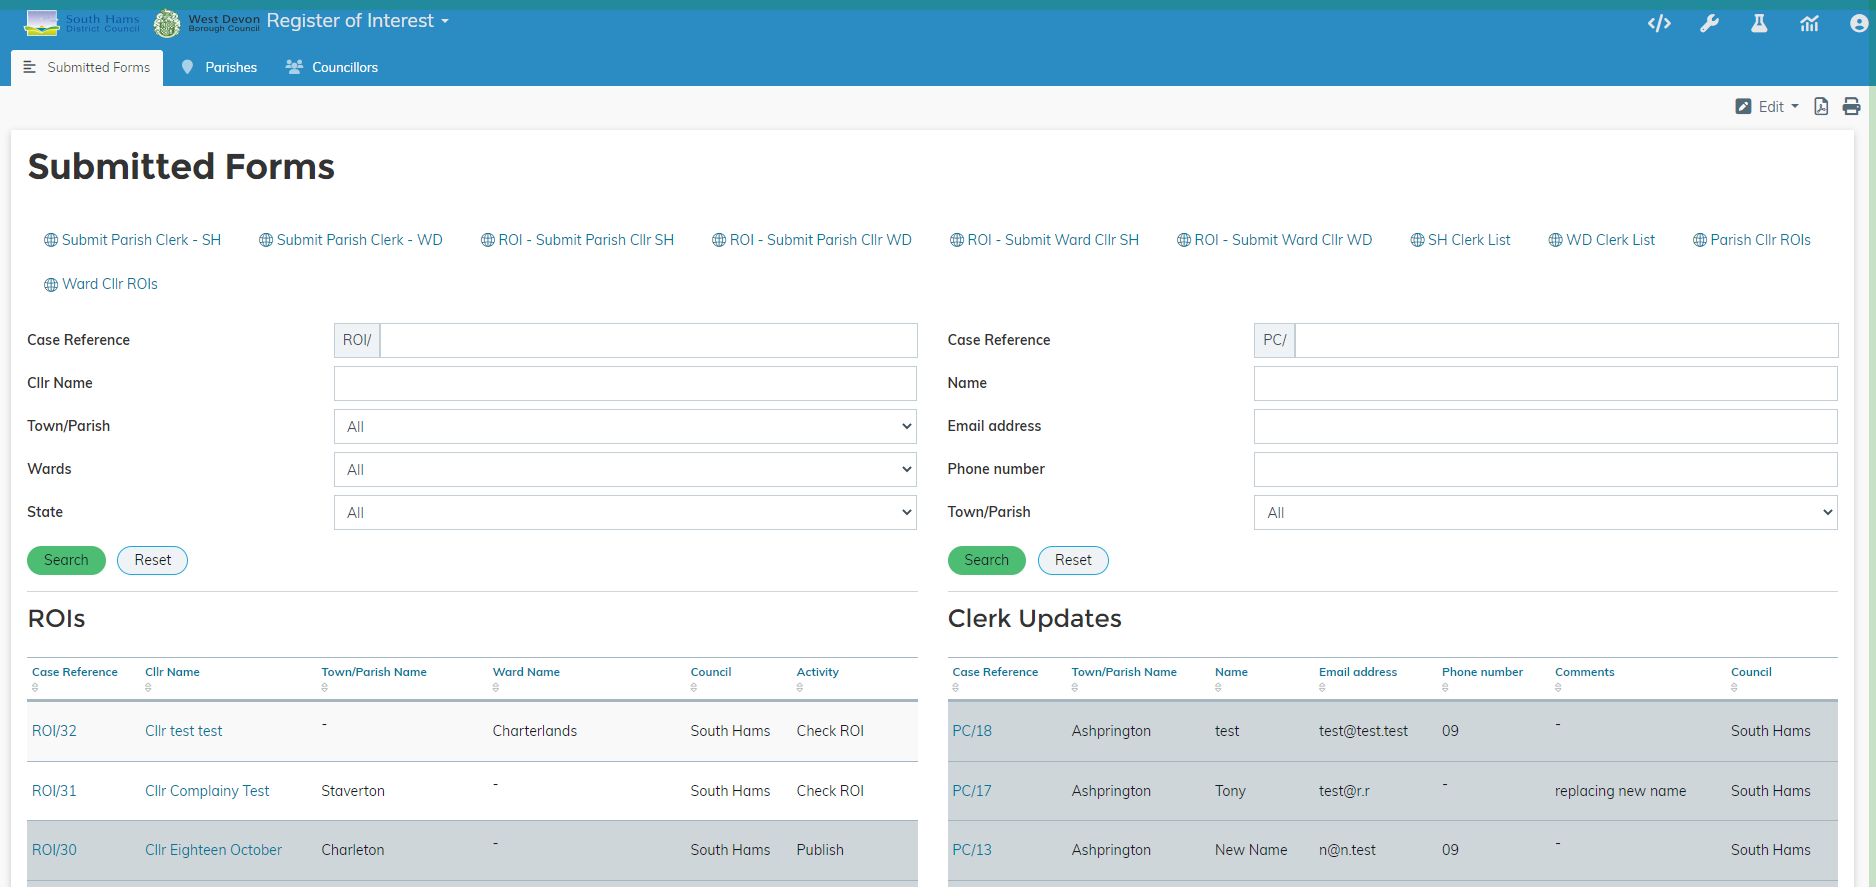The image size is (1876, 887).
Task: Open the State dropdown filter
Action: pos(625,512)
